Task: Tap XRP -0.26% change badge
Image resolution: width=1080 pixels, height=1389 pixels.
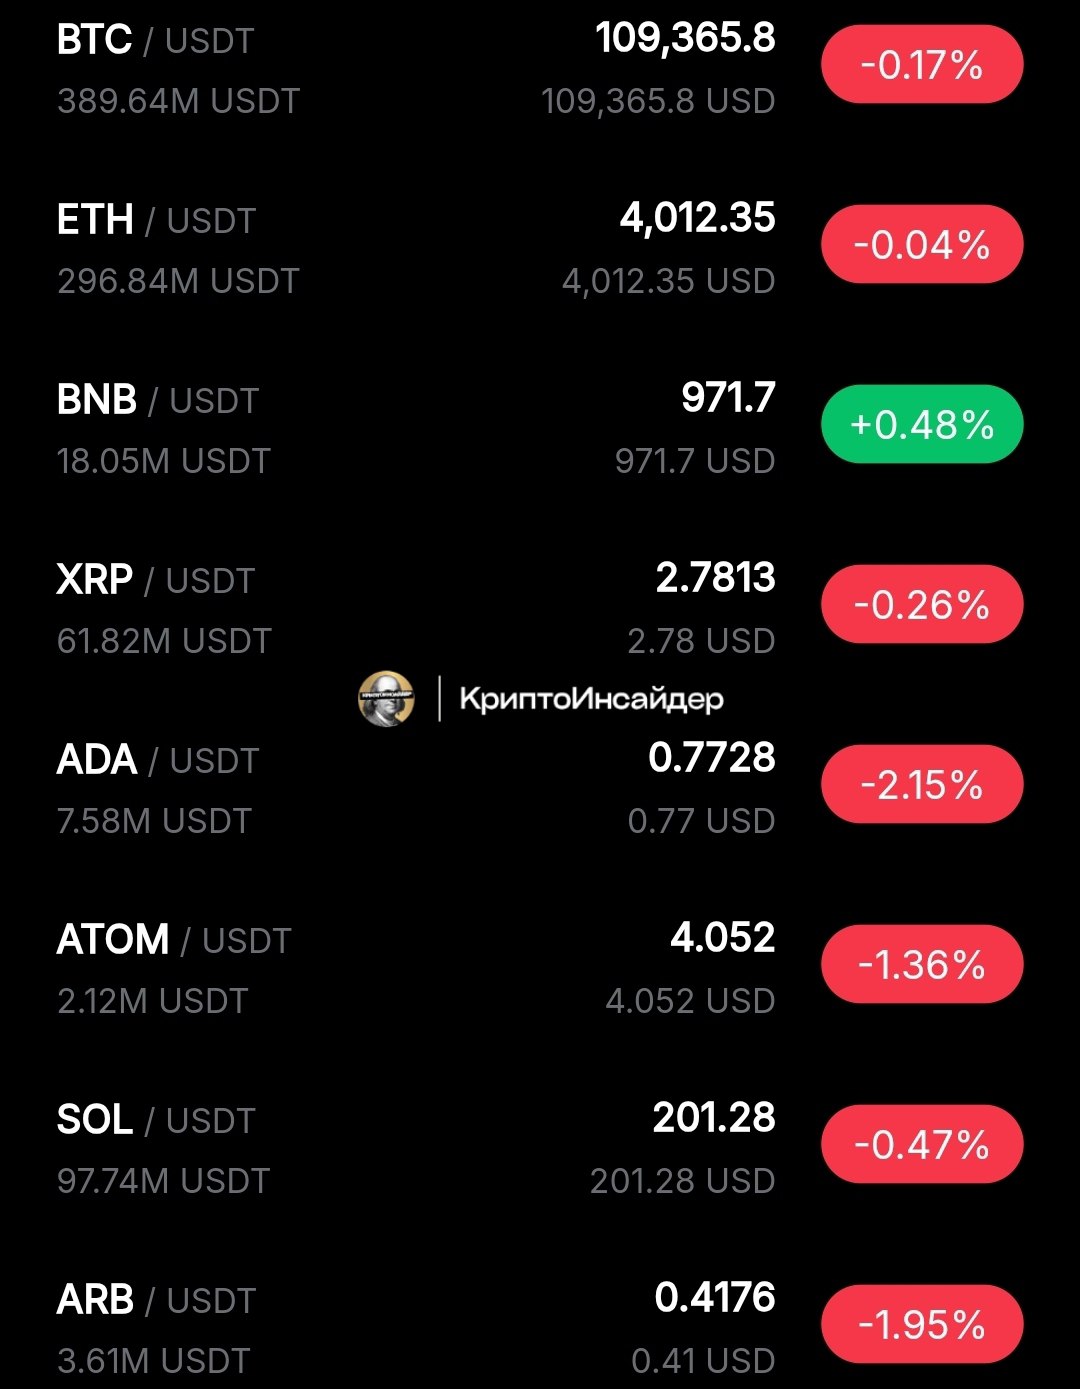Action: (x=922, y=605)
